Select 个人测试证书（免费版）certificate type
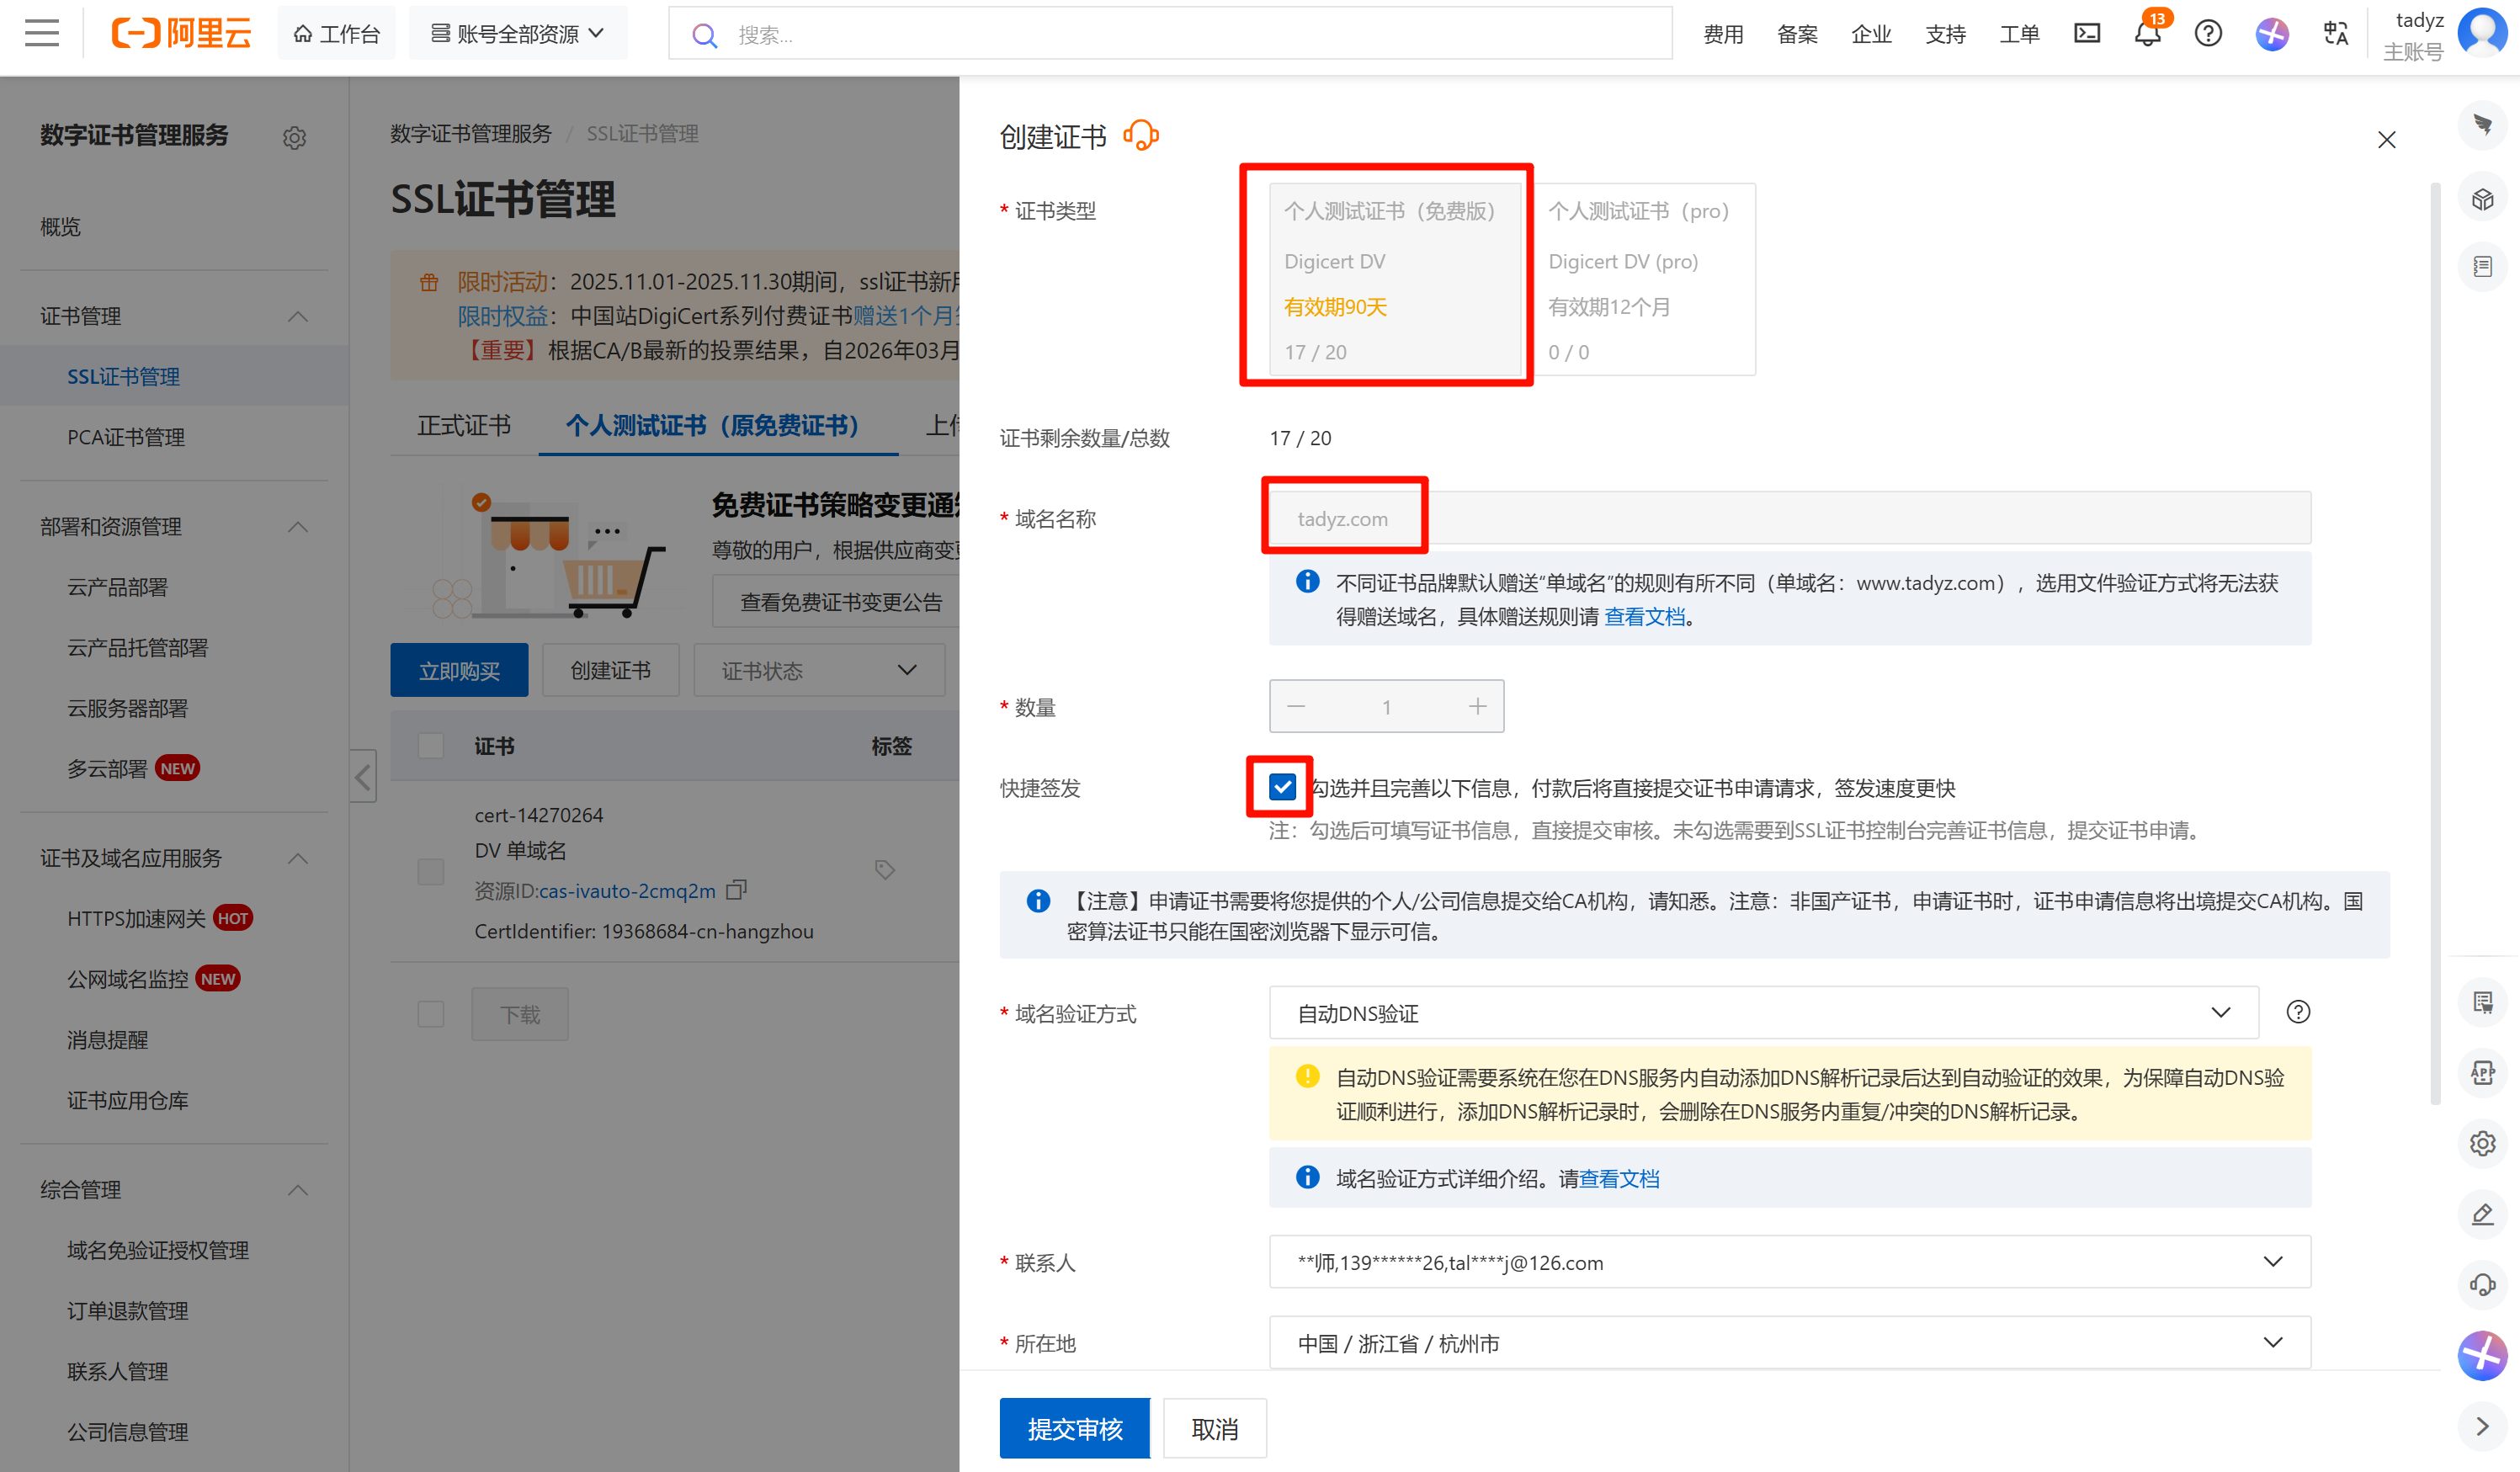The image size is (2520, 1472). tap(1395, 279)
